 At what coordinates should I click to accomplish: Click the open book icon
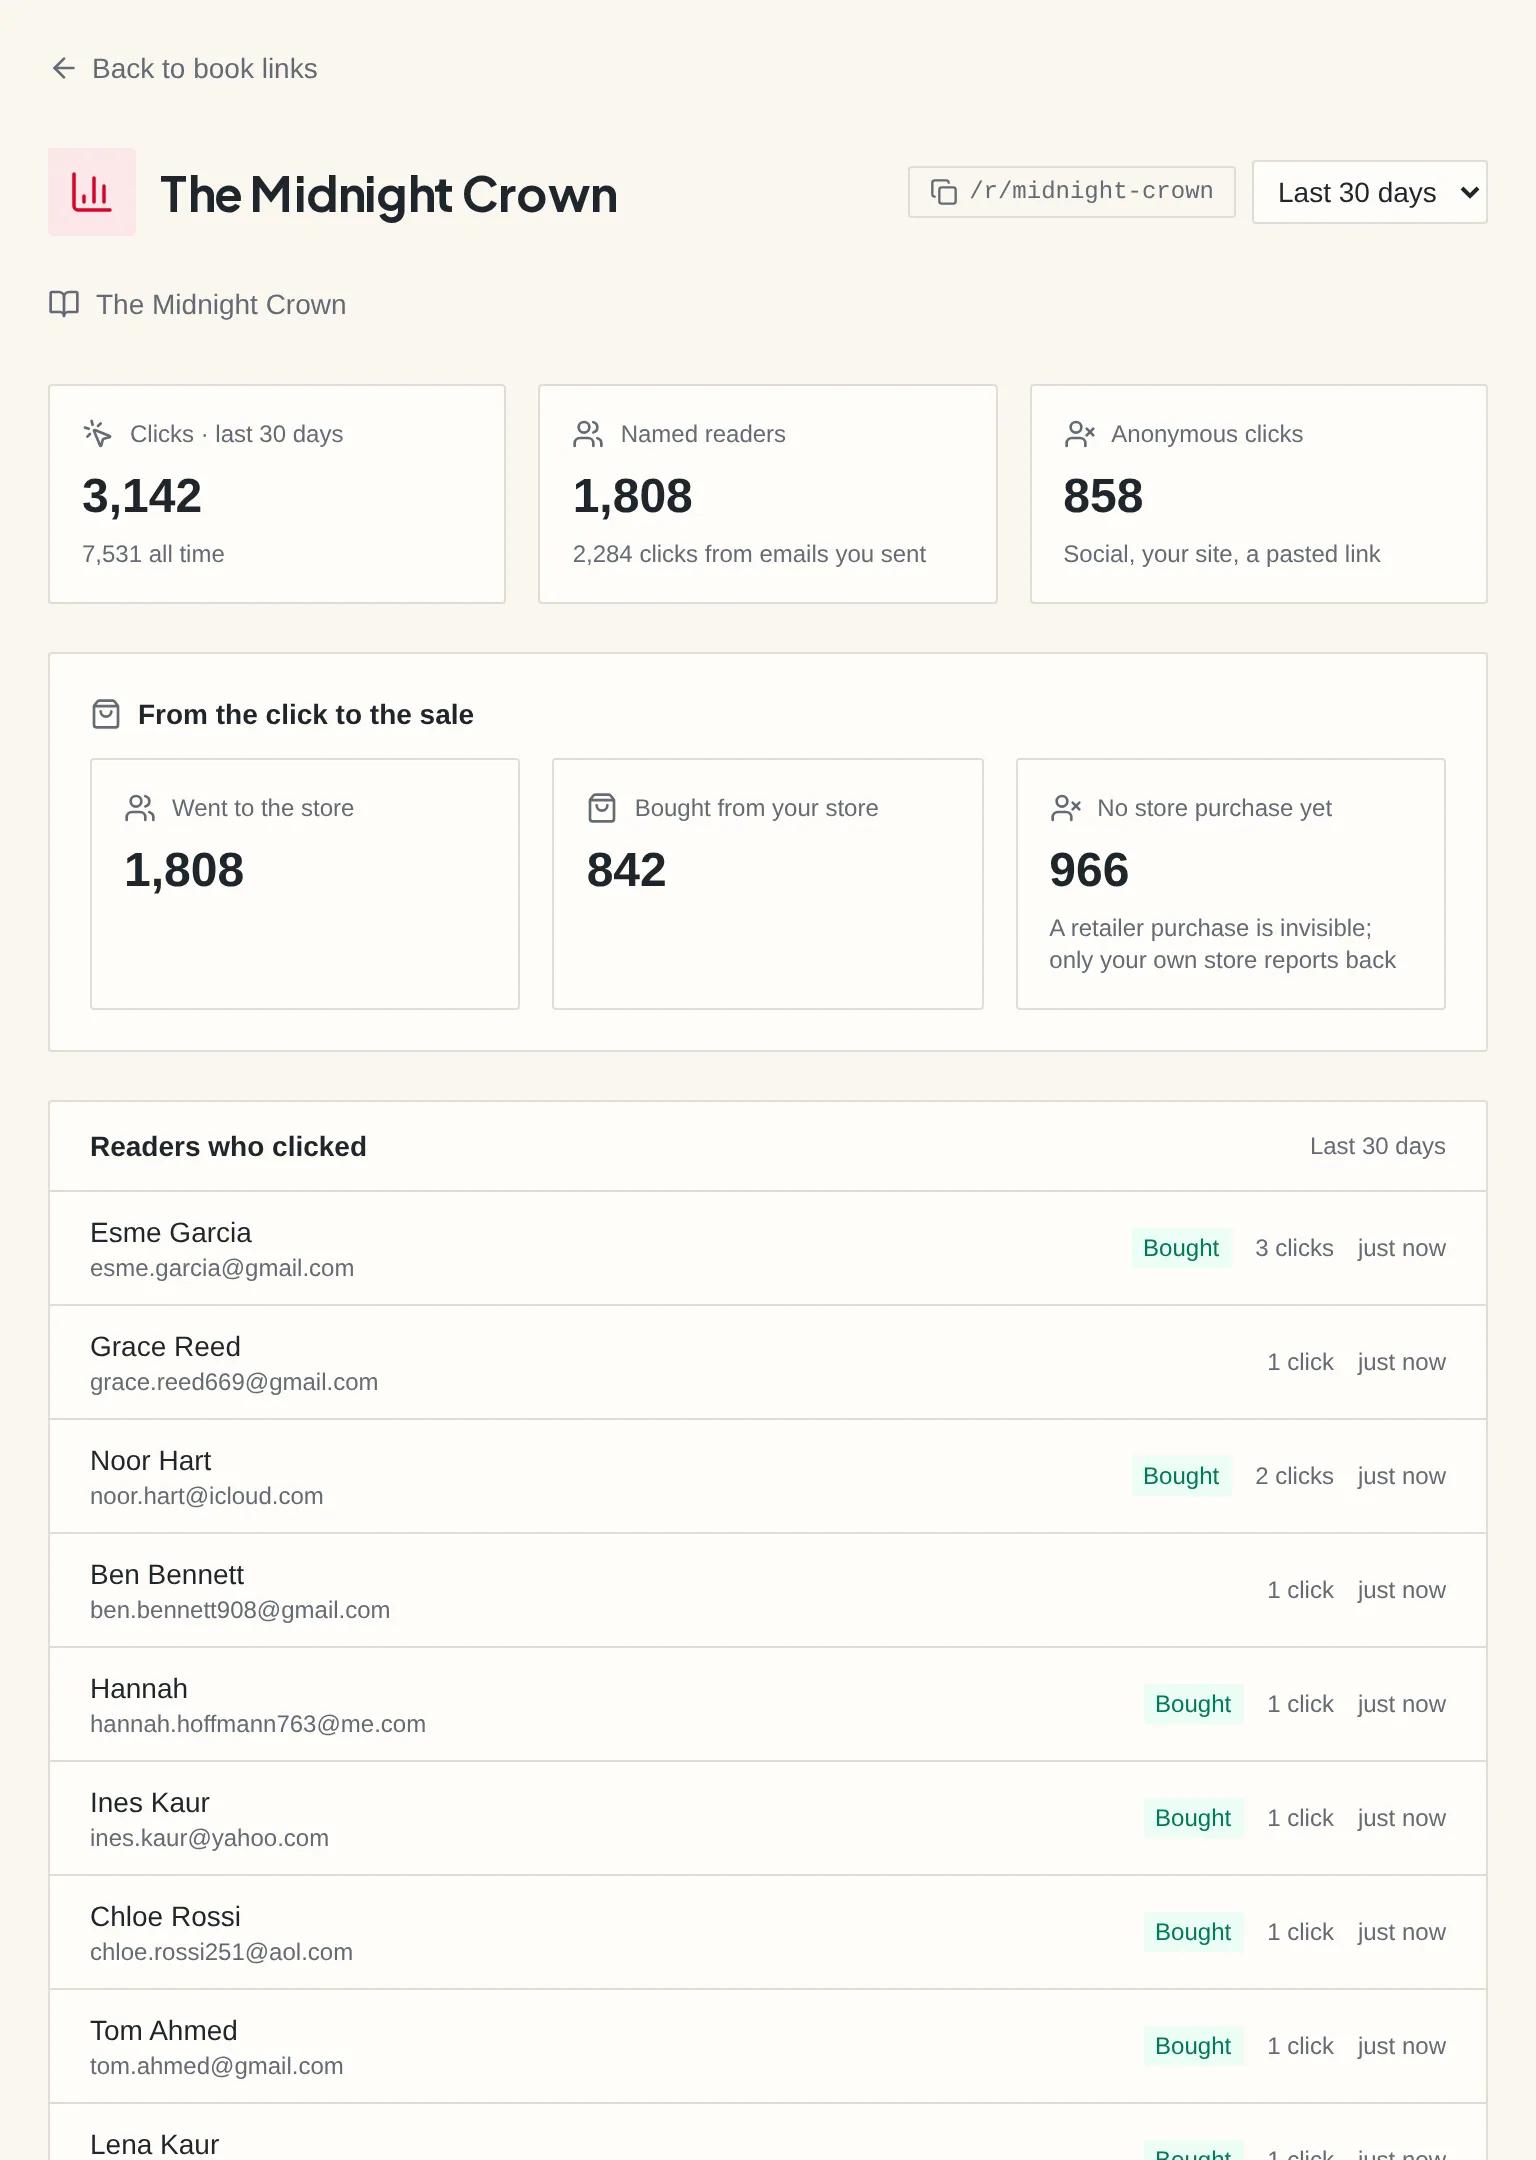64,304
